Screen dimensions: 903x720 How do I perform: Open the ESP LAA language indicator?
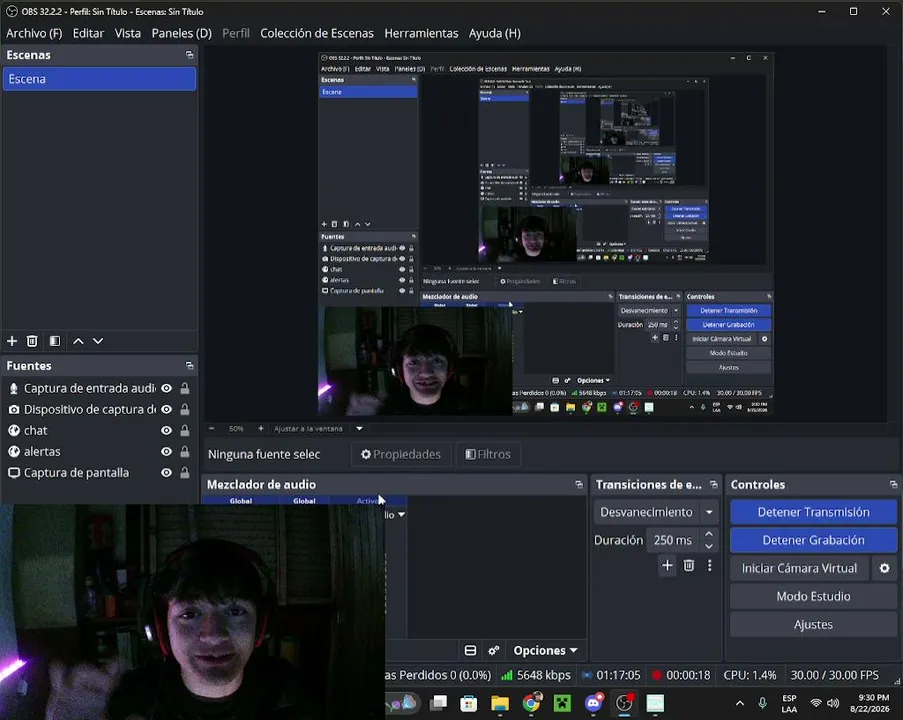789,703
